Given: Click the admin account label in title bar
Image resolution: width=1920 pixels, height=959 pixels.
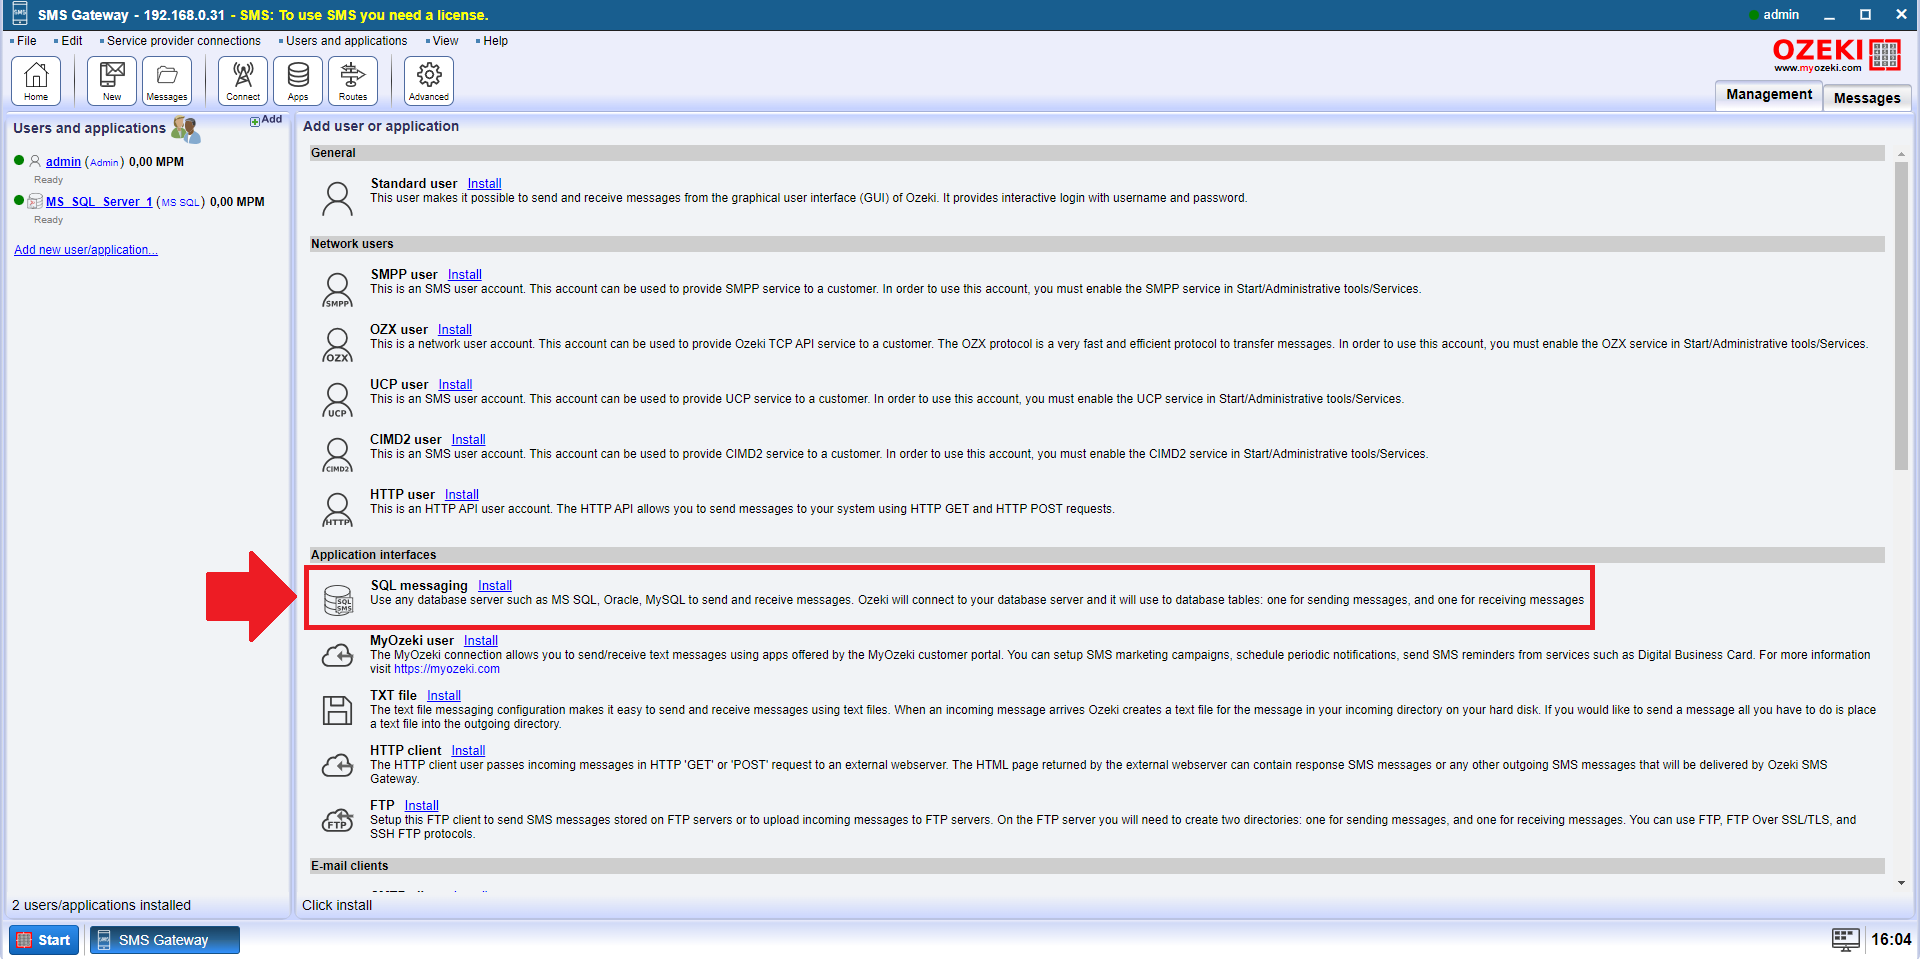Looking at the screenshot, I should (1780, 15).
